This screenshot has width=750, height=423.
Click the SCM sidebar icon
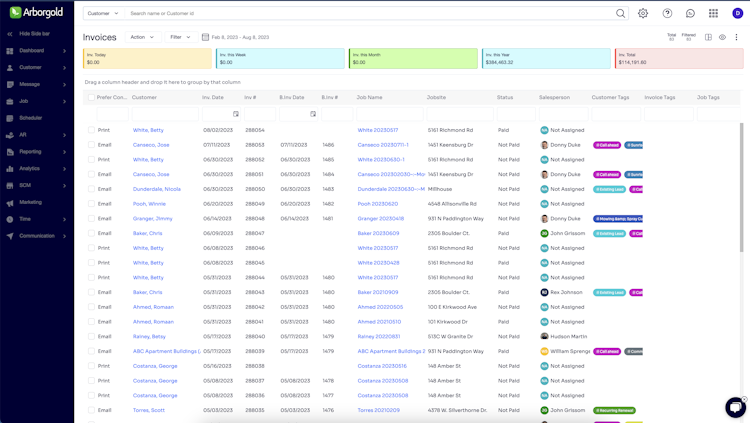point(10,186)
